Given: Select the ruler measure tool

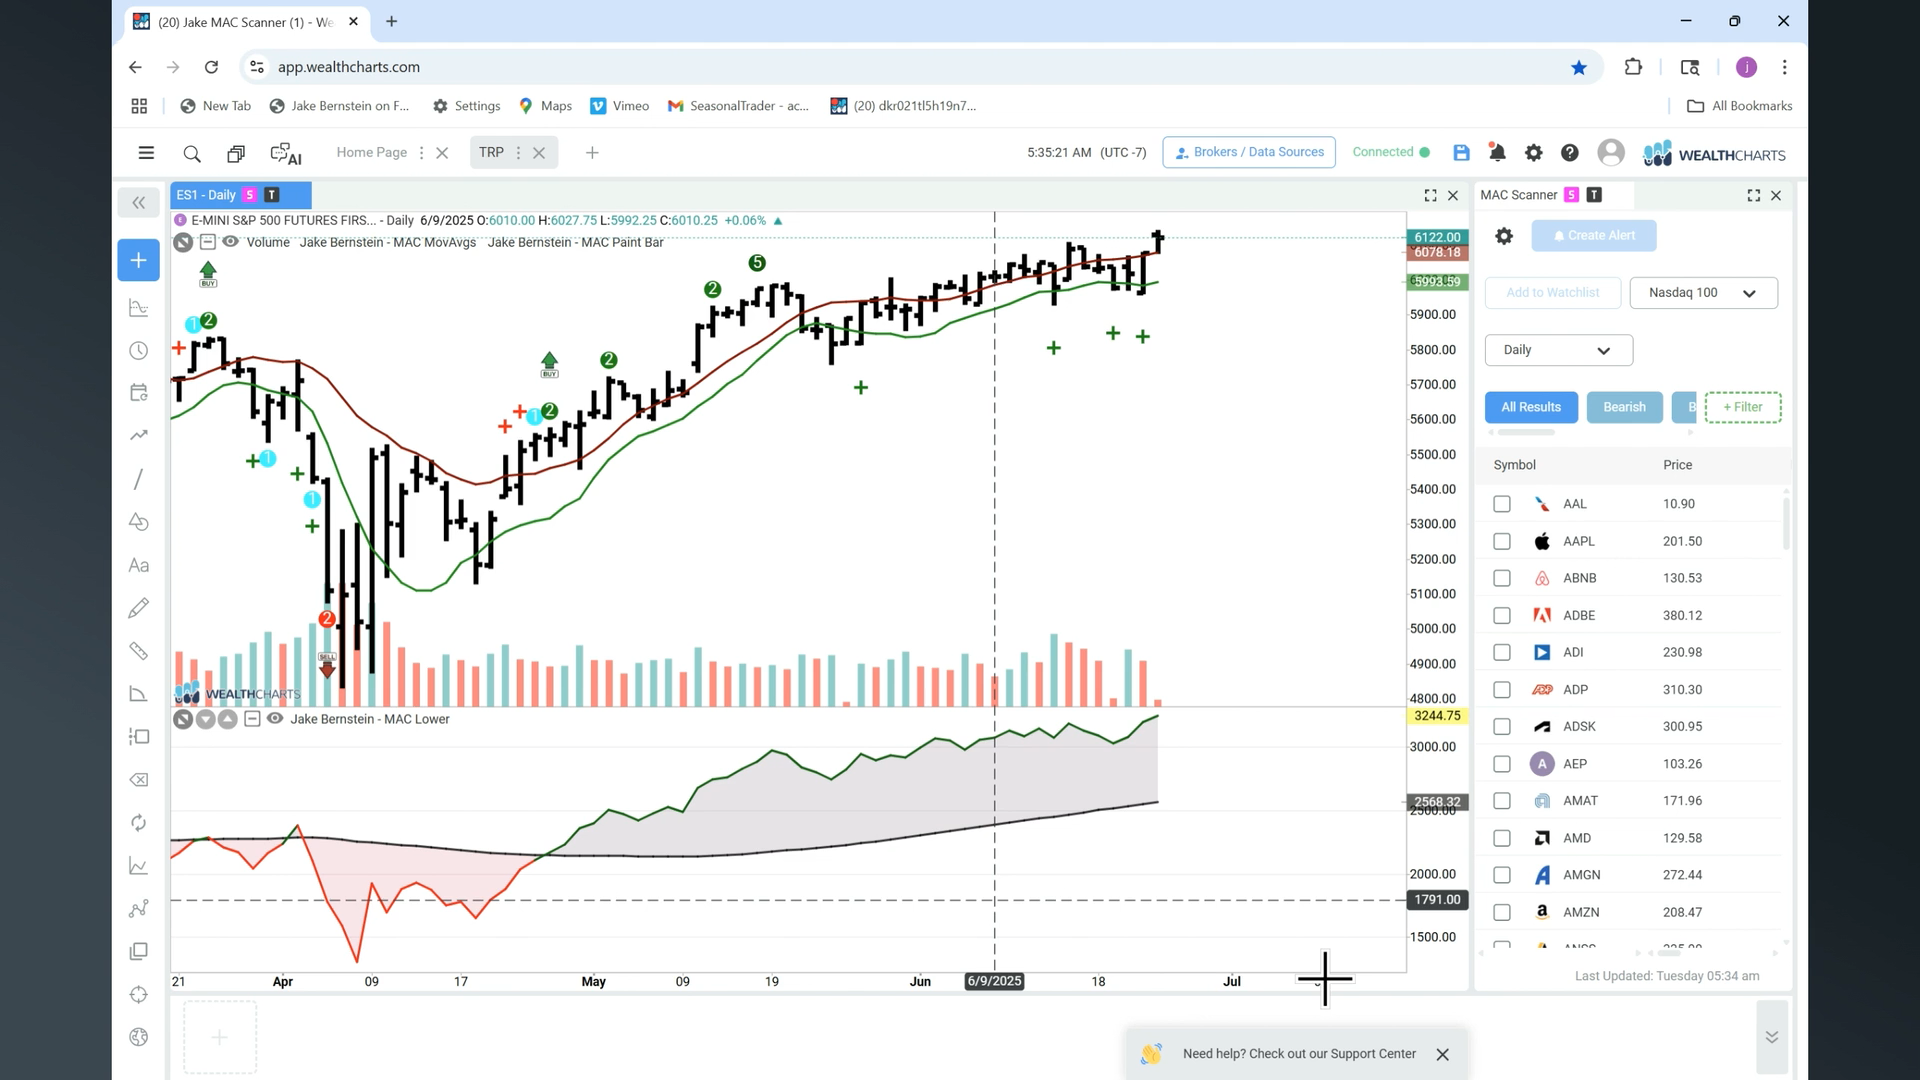Looking at the screenshot, I should 139,651.
